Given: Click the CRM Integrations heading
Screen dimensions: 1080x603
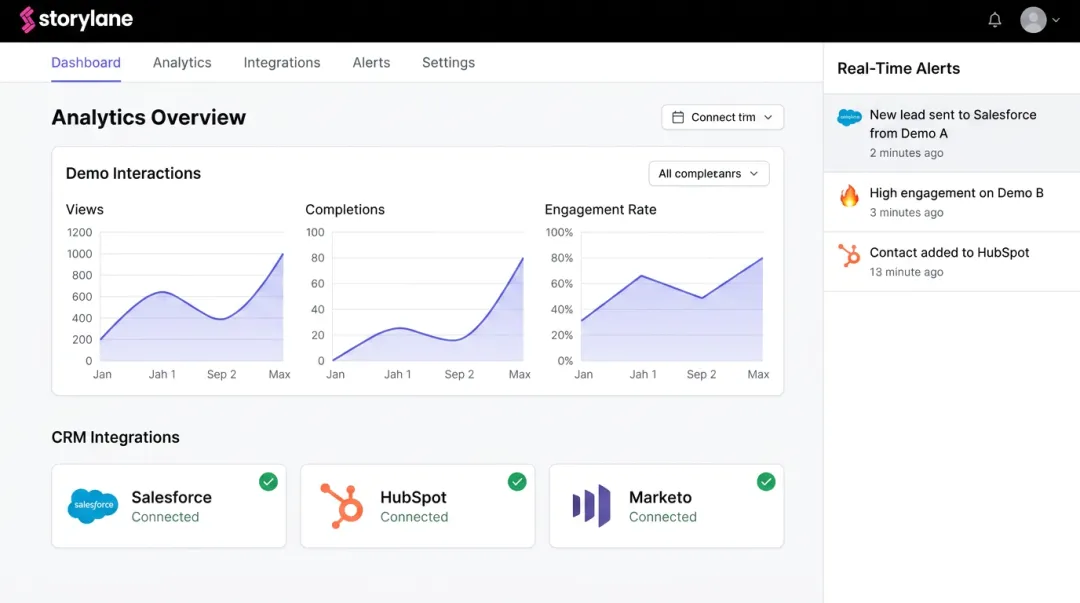Looking at the screenshot, I should [x=116, y=437].
